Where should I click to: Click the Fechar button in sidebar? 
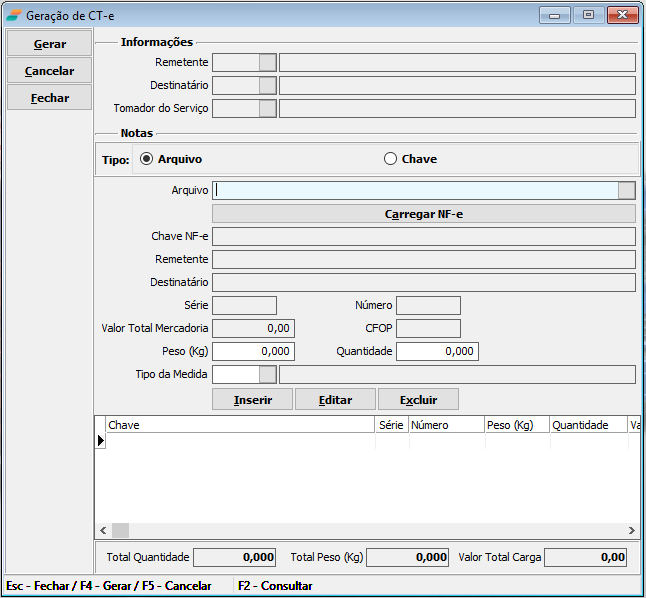click(50, 98)
